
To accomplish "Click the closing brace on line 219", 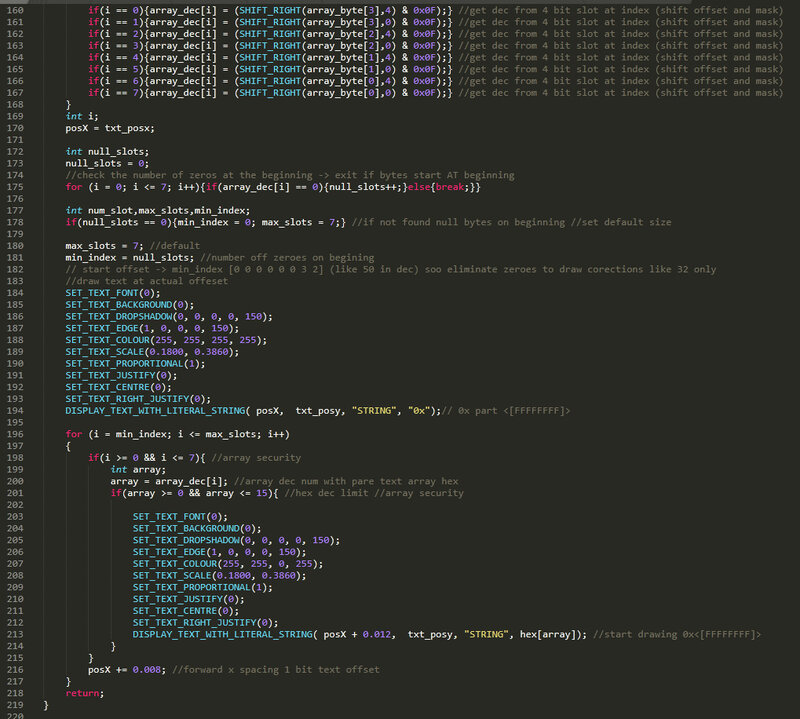I will pos(46,704).
